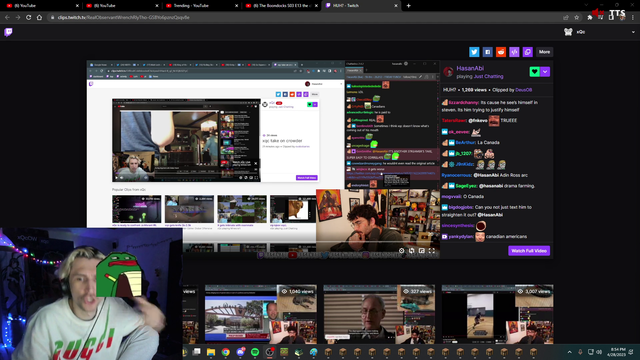
Task: Switch to The Boondocks S03 E13 tab
Action: click(x=281, y=6)
